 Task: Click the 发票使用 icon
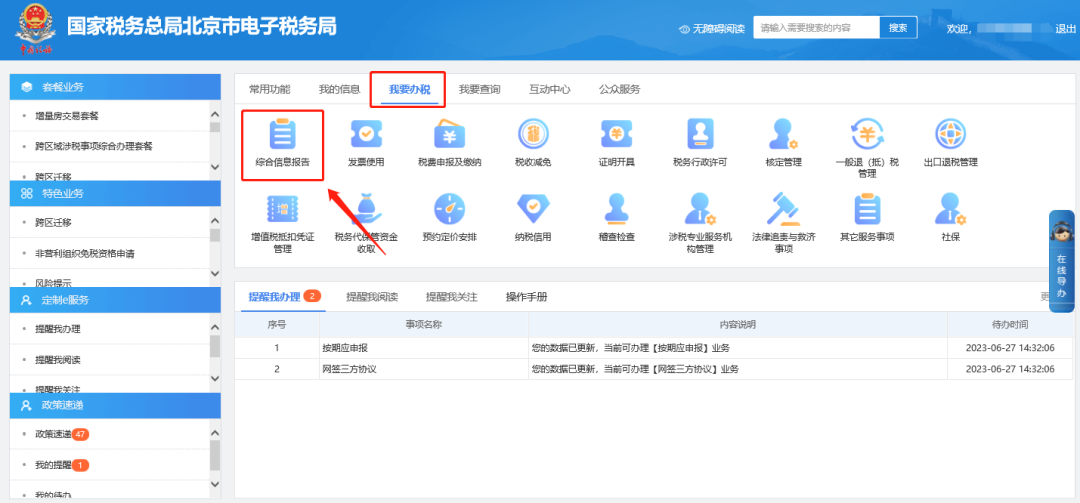[x=366, y=138]
